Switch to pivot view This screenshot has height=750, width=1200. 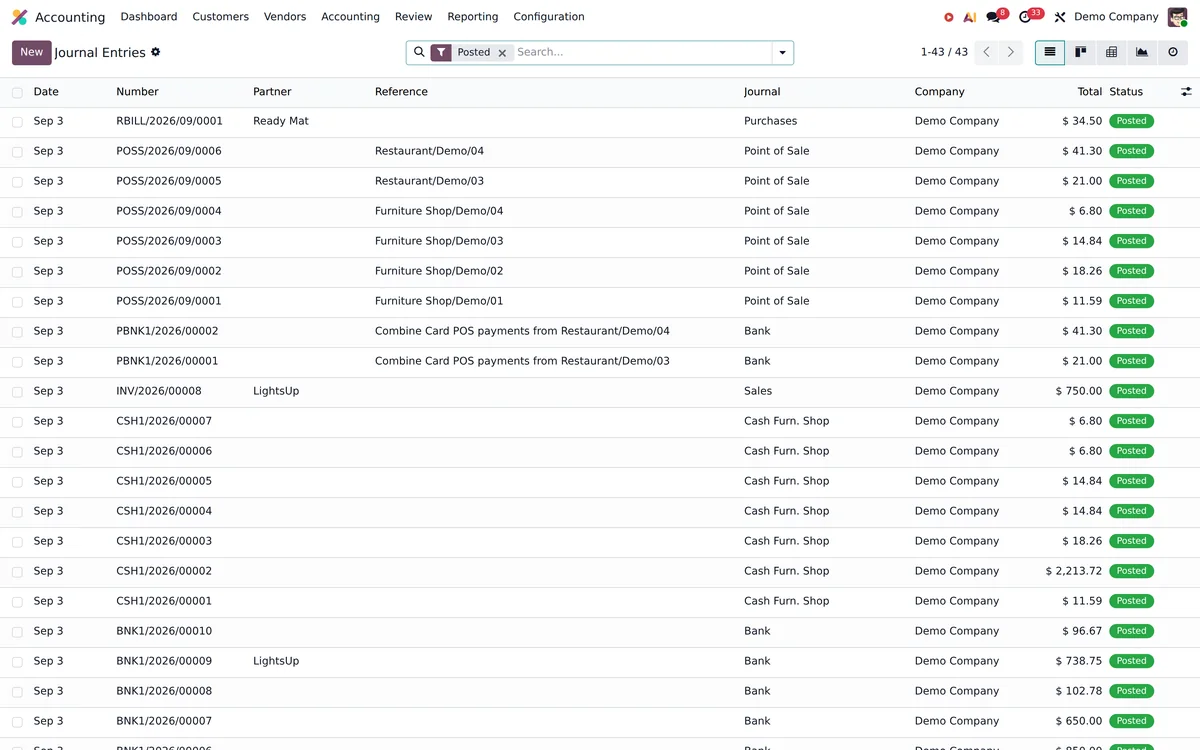[1111, 52]
